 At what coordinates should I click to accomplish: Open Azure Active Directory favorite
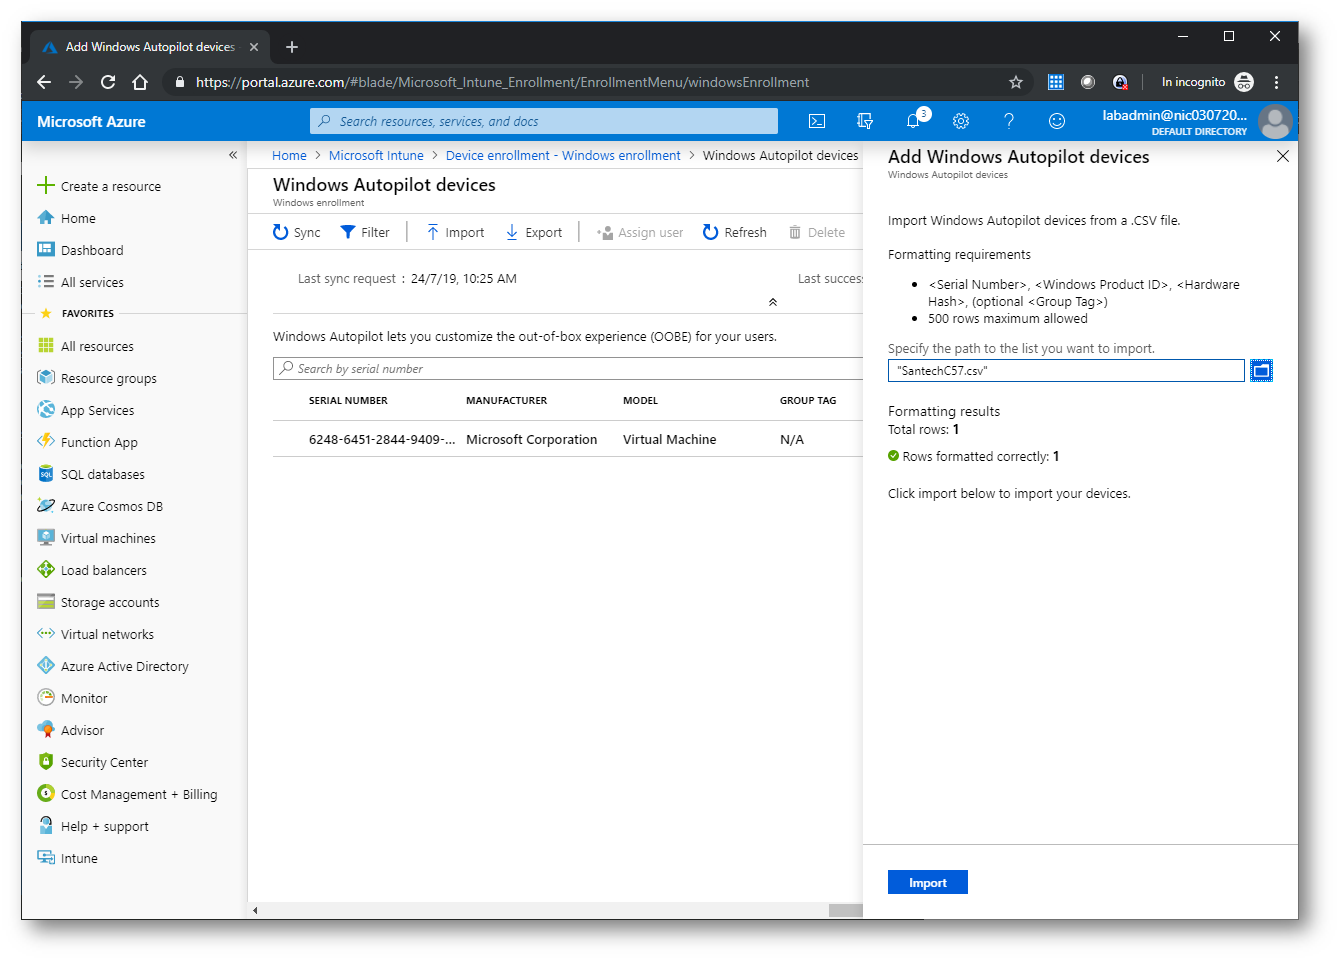(113, 666)
